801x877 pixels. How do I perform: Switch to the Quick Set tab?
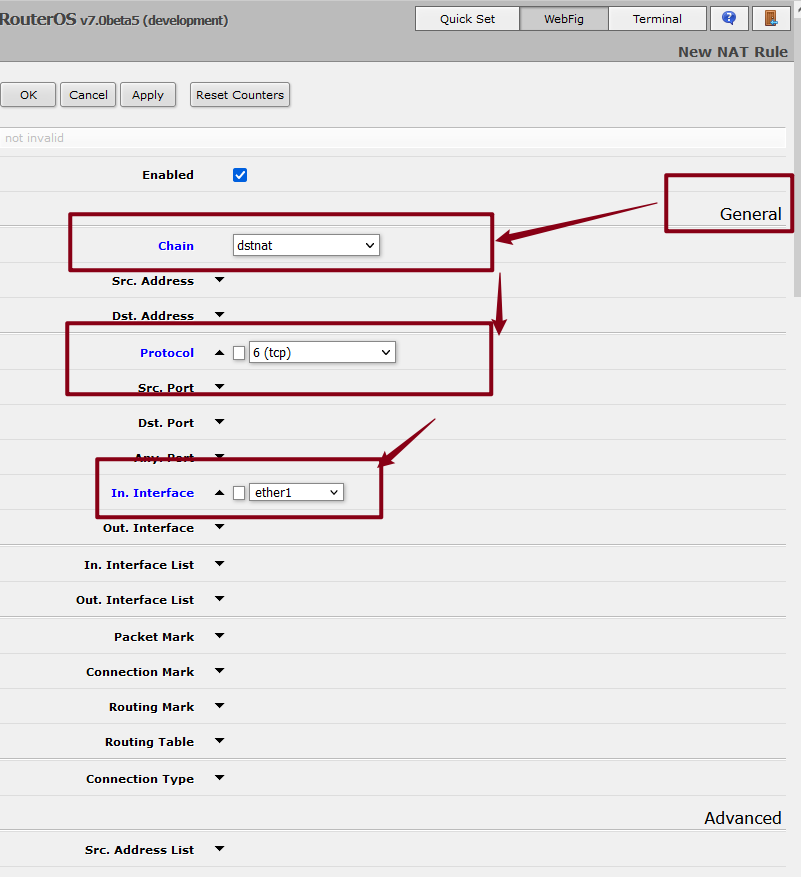pyautogui.click(x=467, y=19)
